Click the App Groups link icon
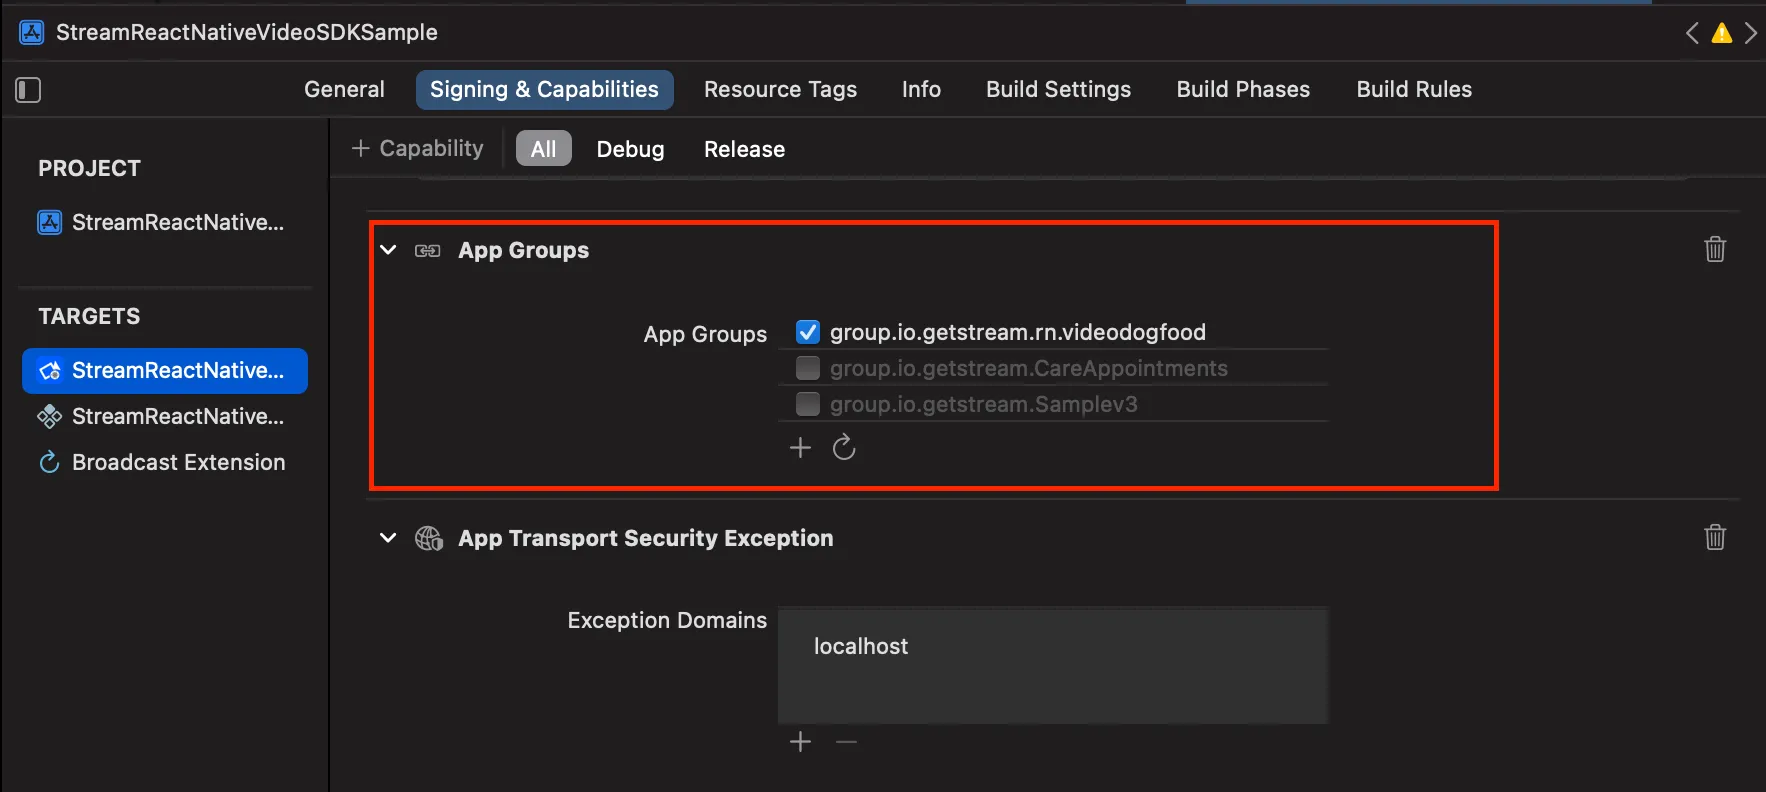The image size is (1766, 792). pyautogui.click(x=428, y=250)
